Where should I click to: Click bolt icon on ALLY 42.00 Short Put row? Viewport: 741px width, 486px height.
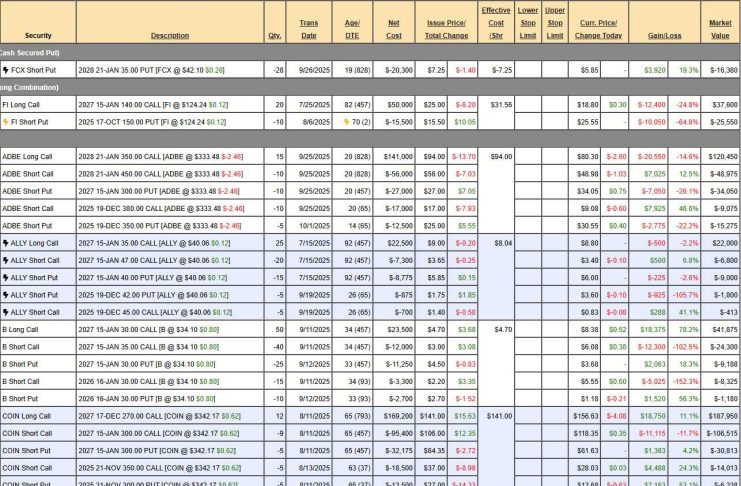6,295
